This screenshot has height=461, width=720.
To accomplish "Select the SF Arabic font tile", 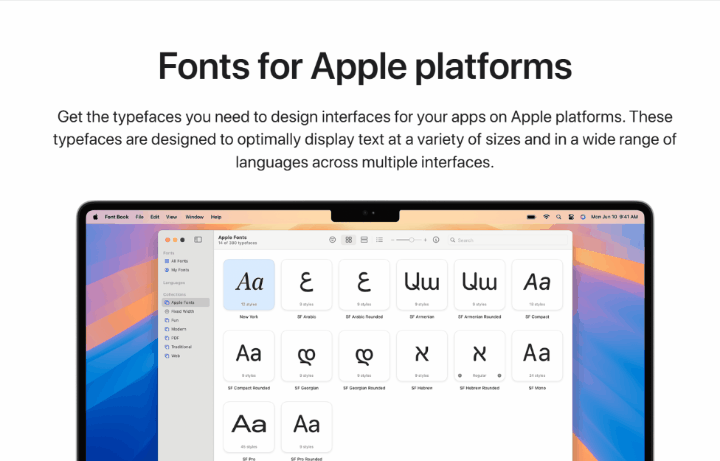I will coord(307,285).
